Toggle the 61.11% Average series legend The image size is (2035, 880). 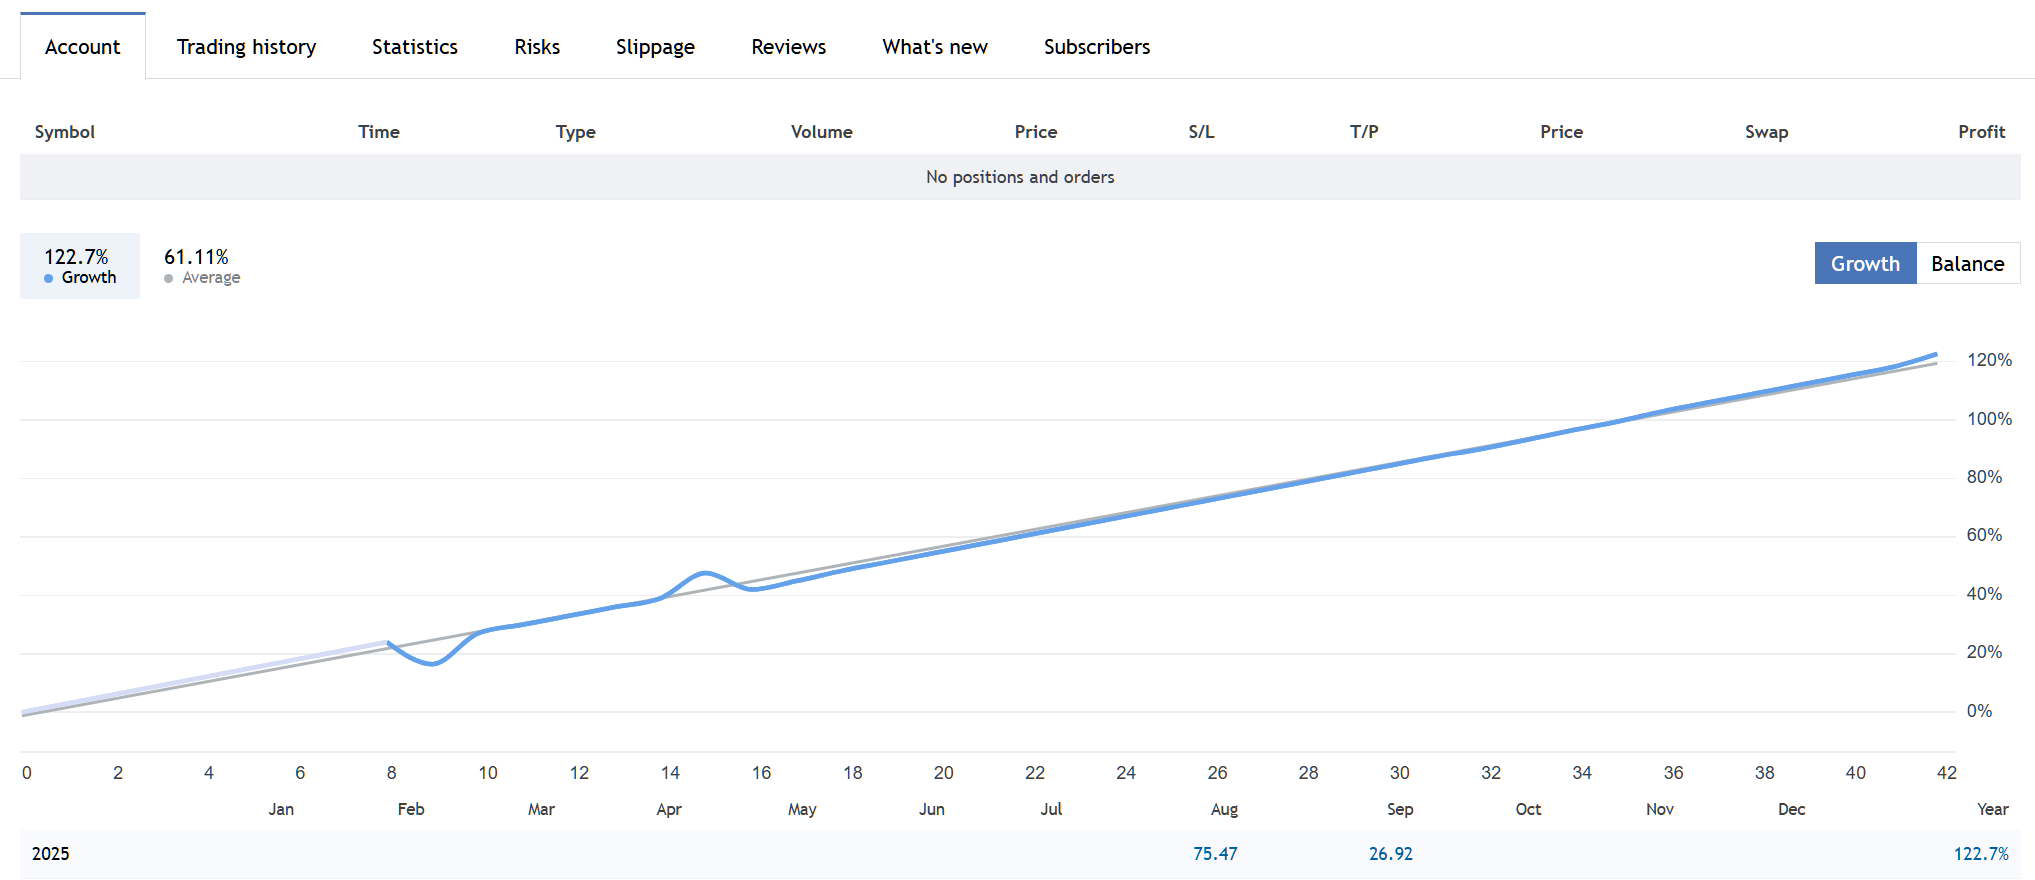coord(201,266)
